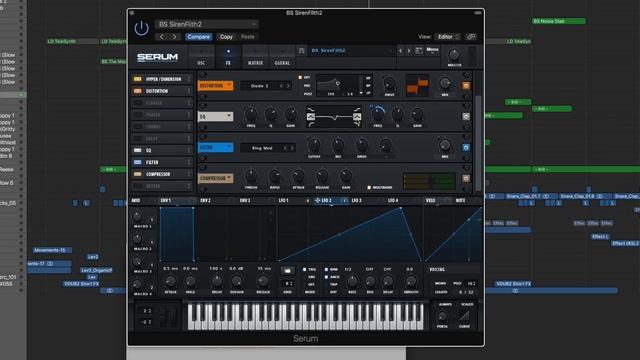Toggle the Distortion module enable button

(x=466, y=86)
